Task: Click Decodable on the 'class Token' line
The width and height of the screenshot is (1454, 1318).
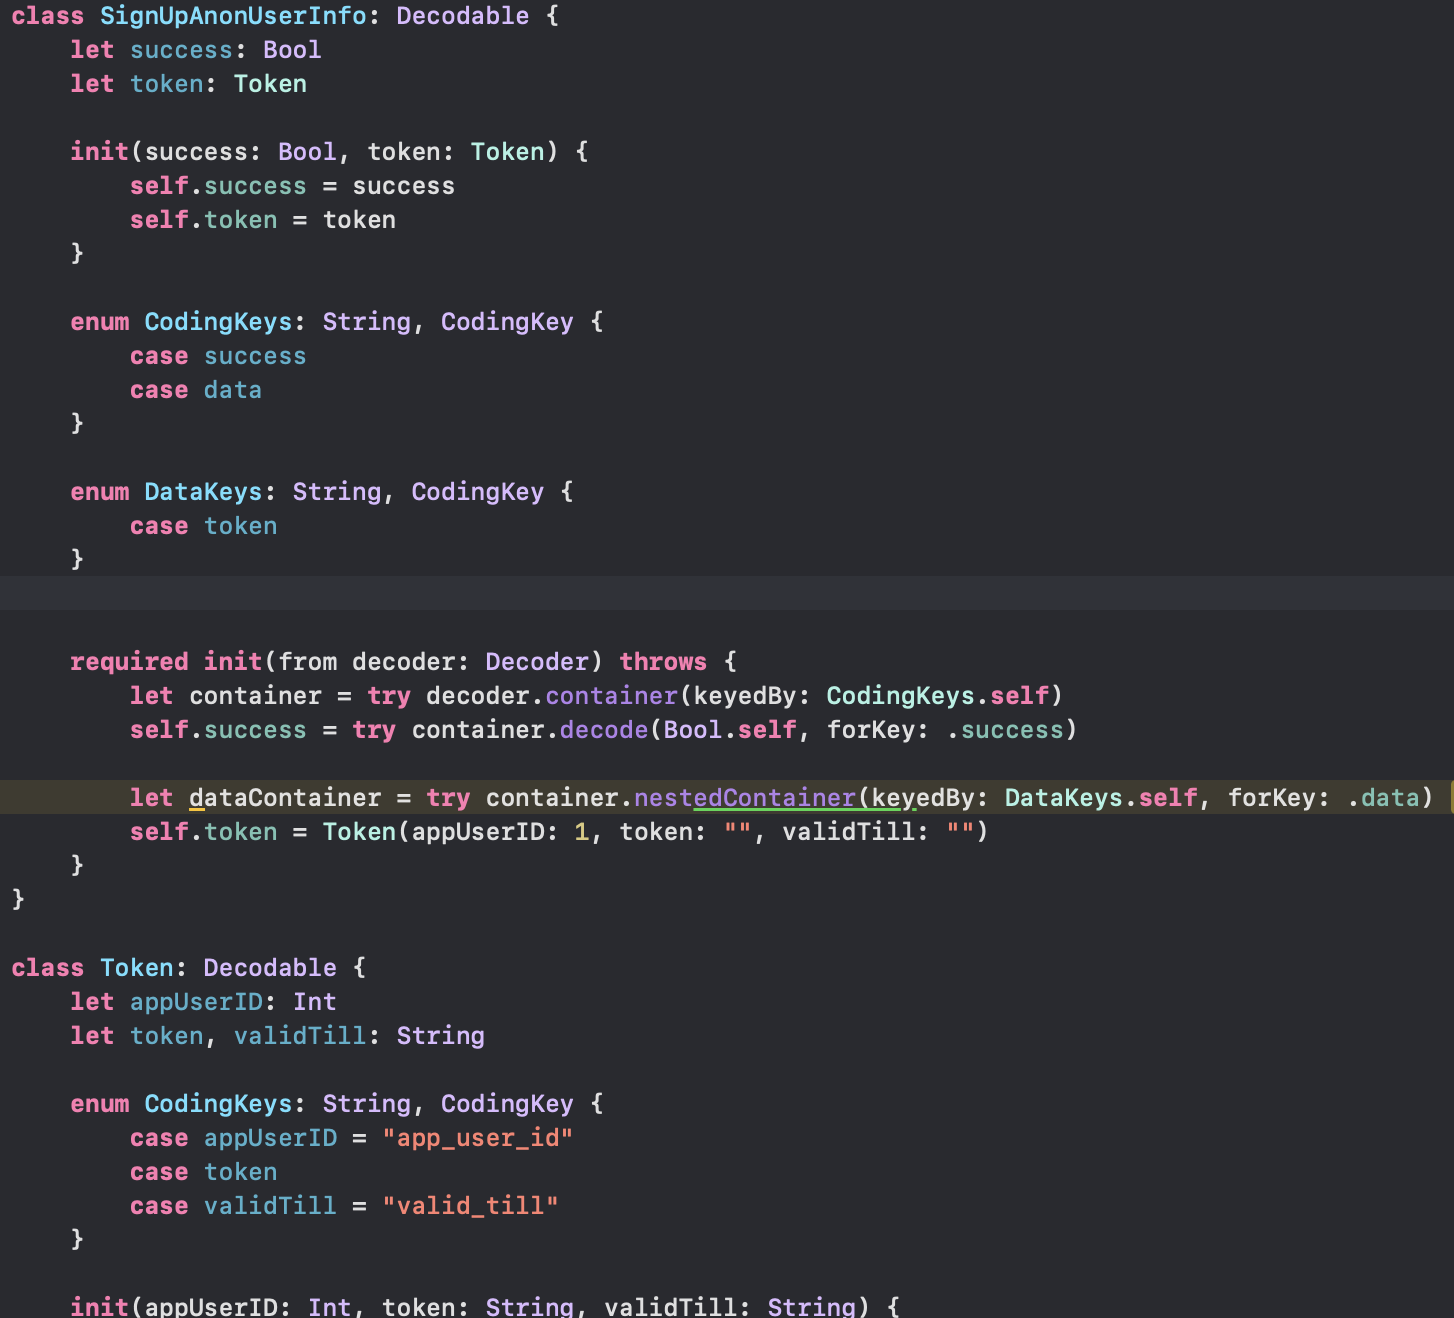Action: click(x=270, y=968)
